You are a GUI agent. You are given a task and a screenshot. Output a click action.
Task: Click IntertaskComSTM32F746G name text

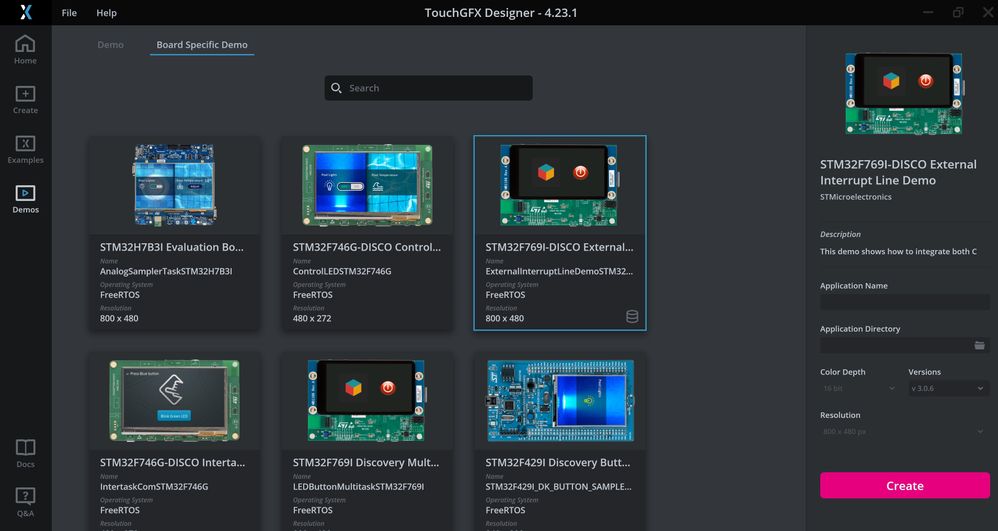pyautogui.click(x=153, y=486)
